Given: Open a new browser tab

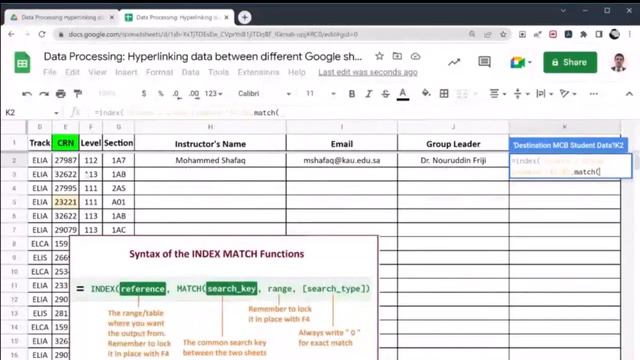Looking at the screenshot, I should [x=244, y=17].
